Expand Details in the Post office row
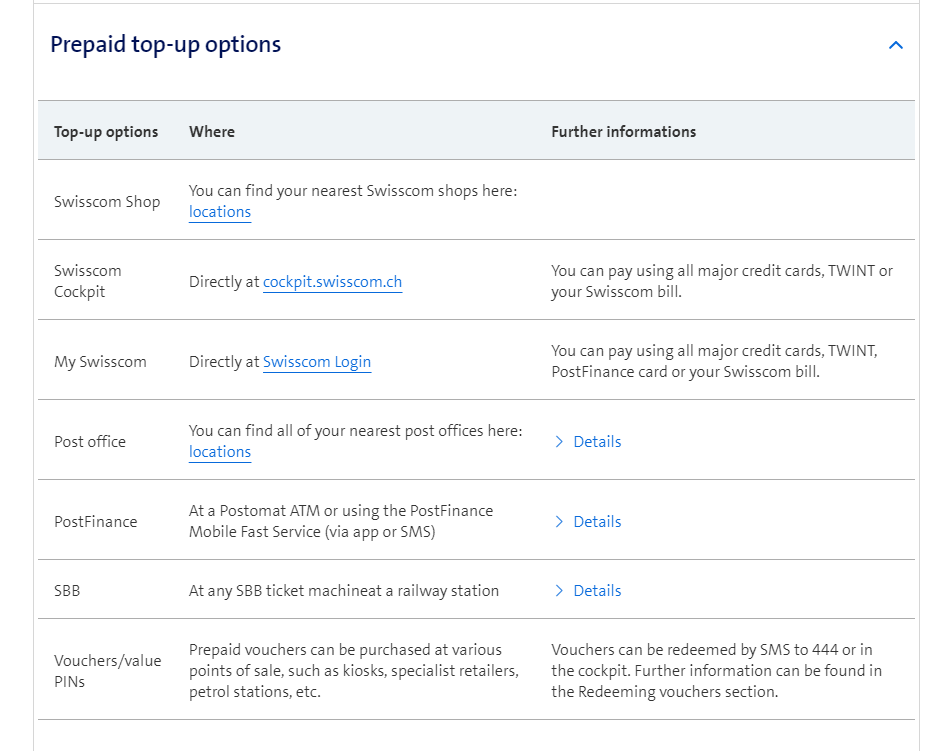The image size is (934, 751). [597, 442]
